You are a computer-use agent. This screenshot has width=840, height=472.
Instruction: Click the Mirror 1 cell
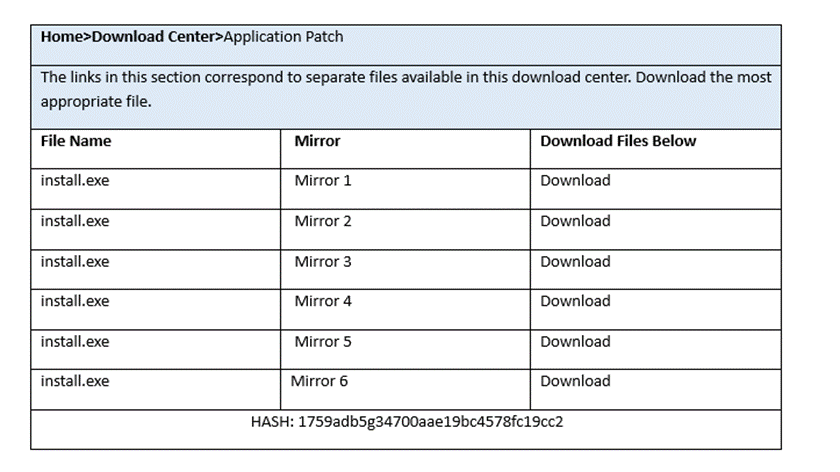(x=323, y=181)
